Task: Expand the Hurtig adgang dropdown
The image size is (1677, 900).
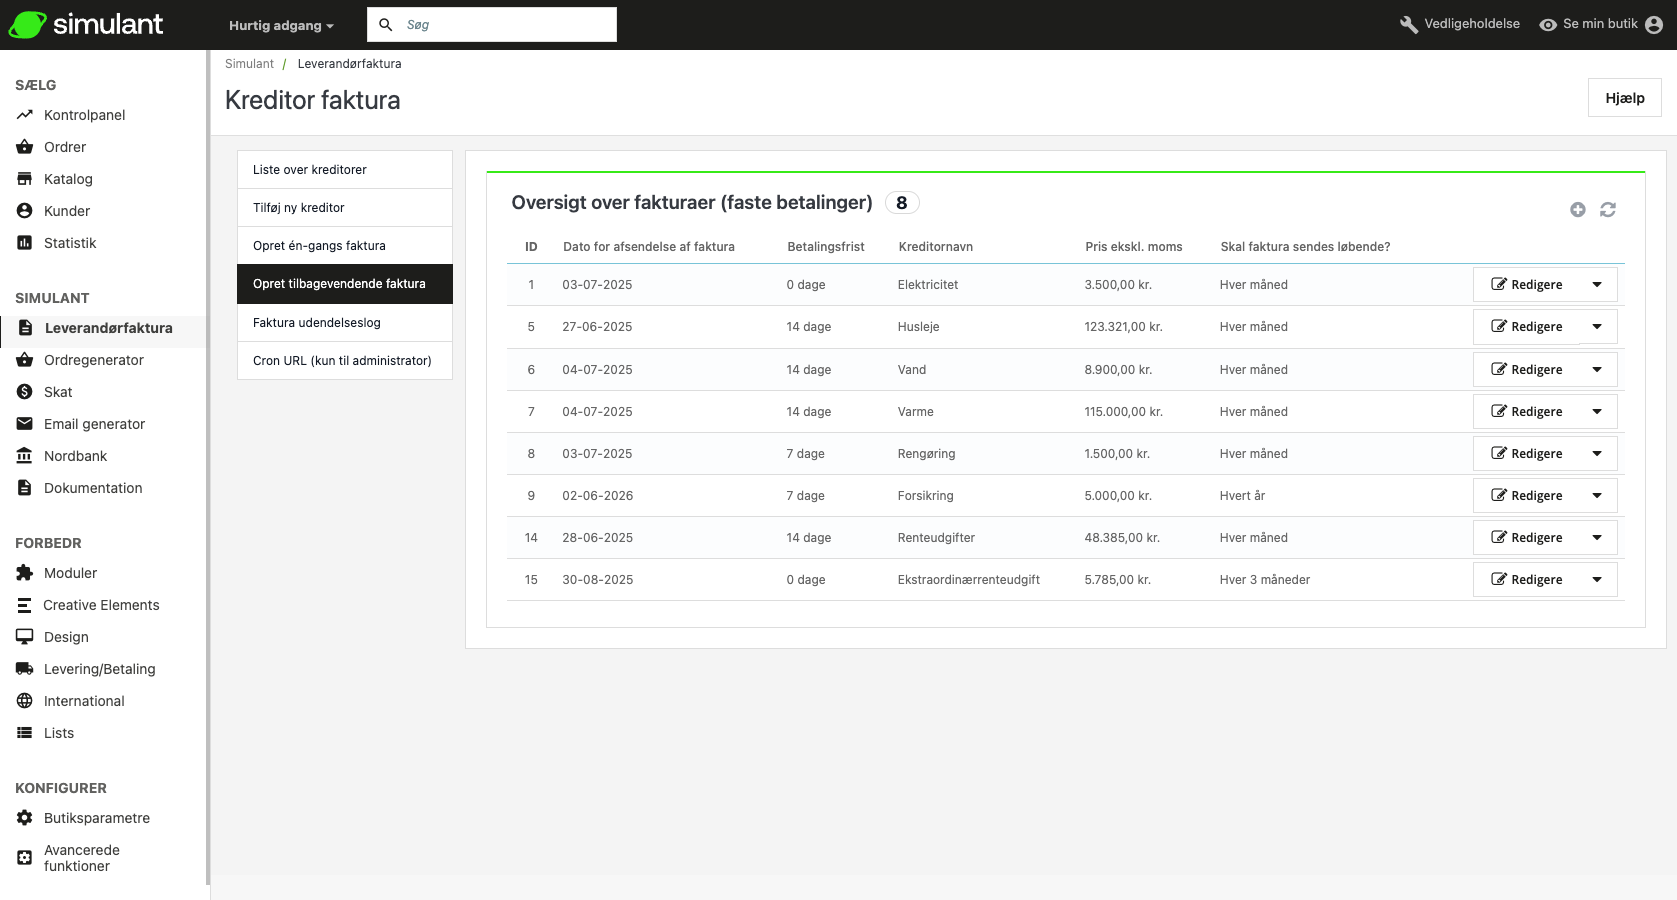Action: (x=281, y=26)
